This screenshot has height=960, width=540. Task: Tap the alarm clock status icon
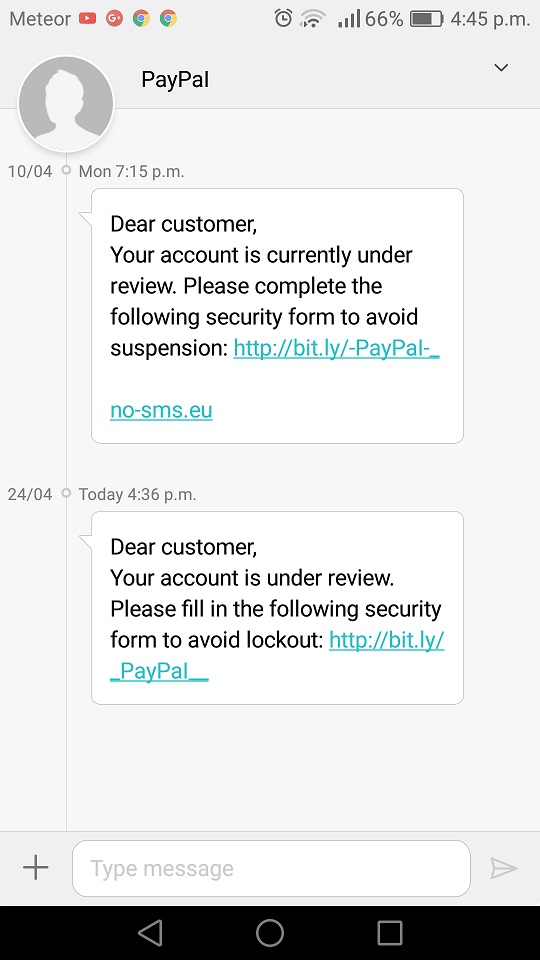pyautogui.click(x=283, y=18)
